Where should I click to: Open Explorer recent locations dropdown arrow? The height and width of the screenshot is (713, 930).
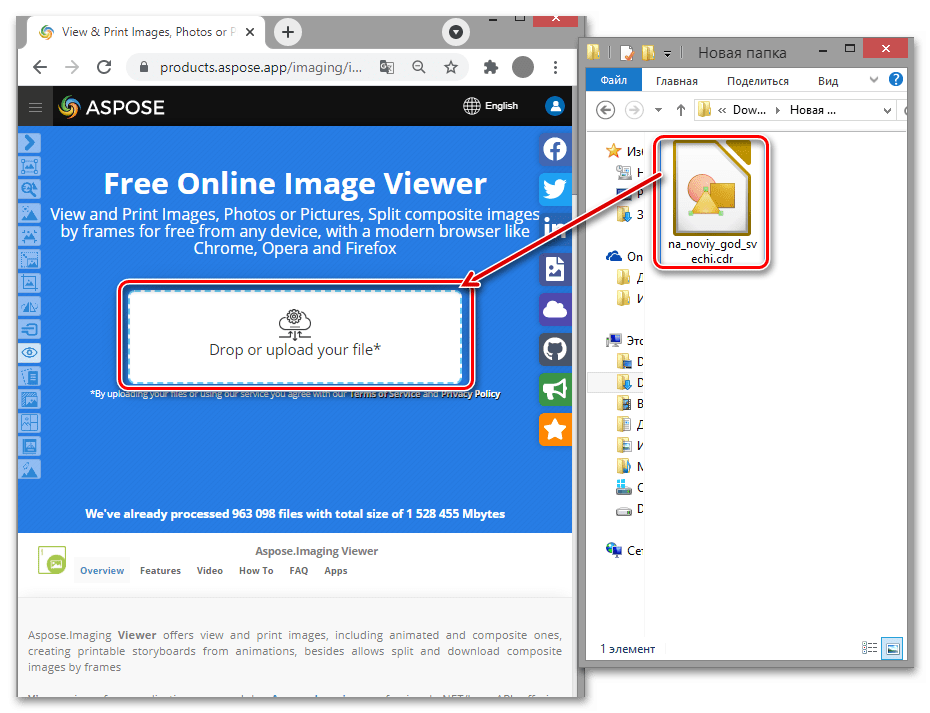tap(658, 110)
